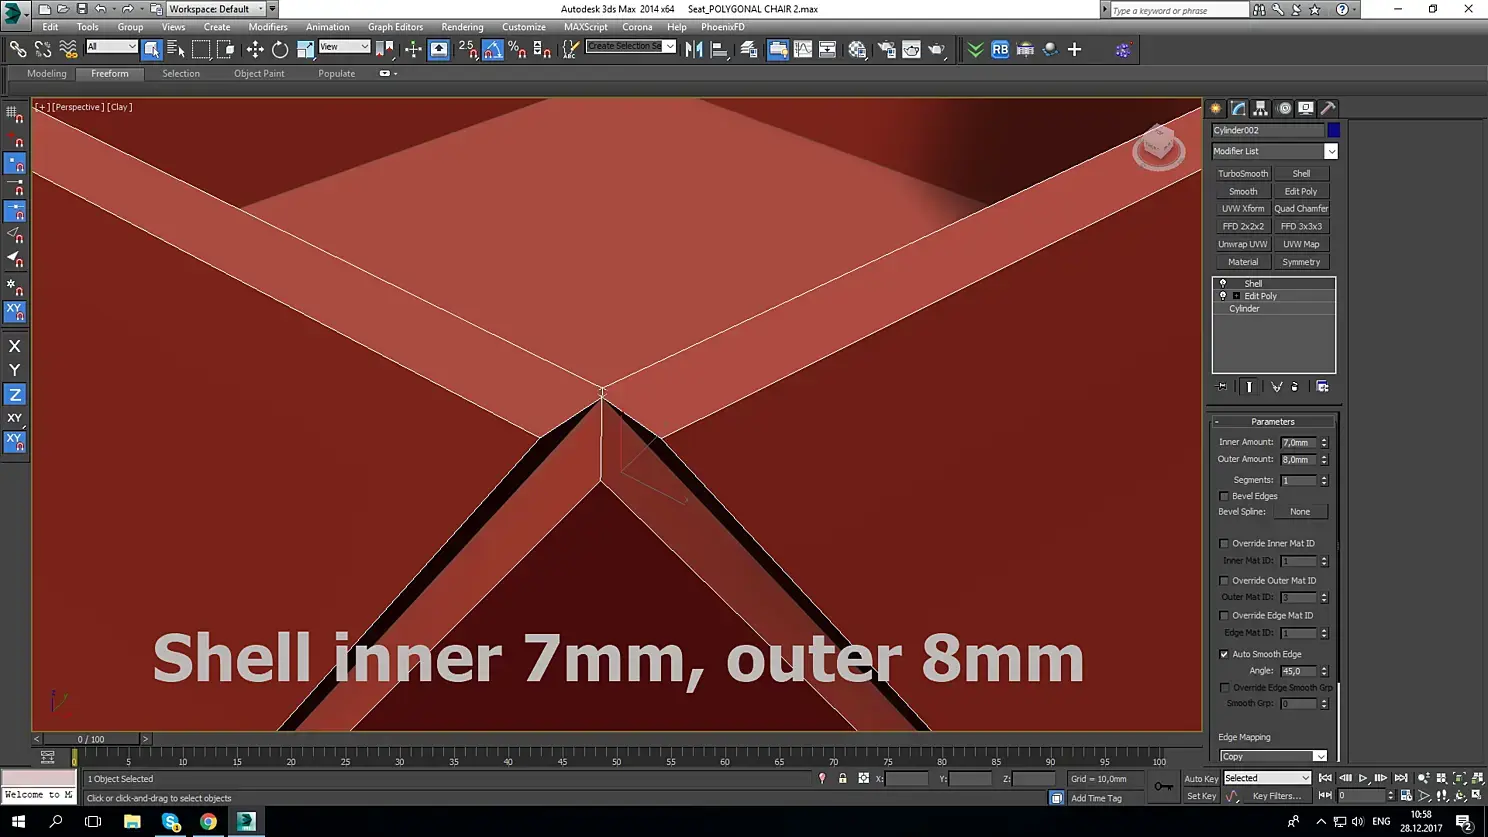Image resolution: width=1488 pixels, height=837 pixels.
Task: Toggle Show End Result below modifier stack
Action: pyautogui.click(x=1249, y=386)
